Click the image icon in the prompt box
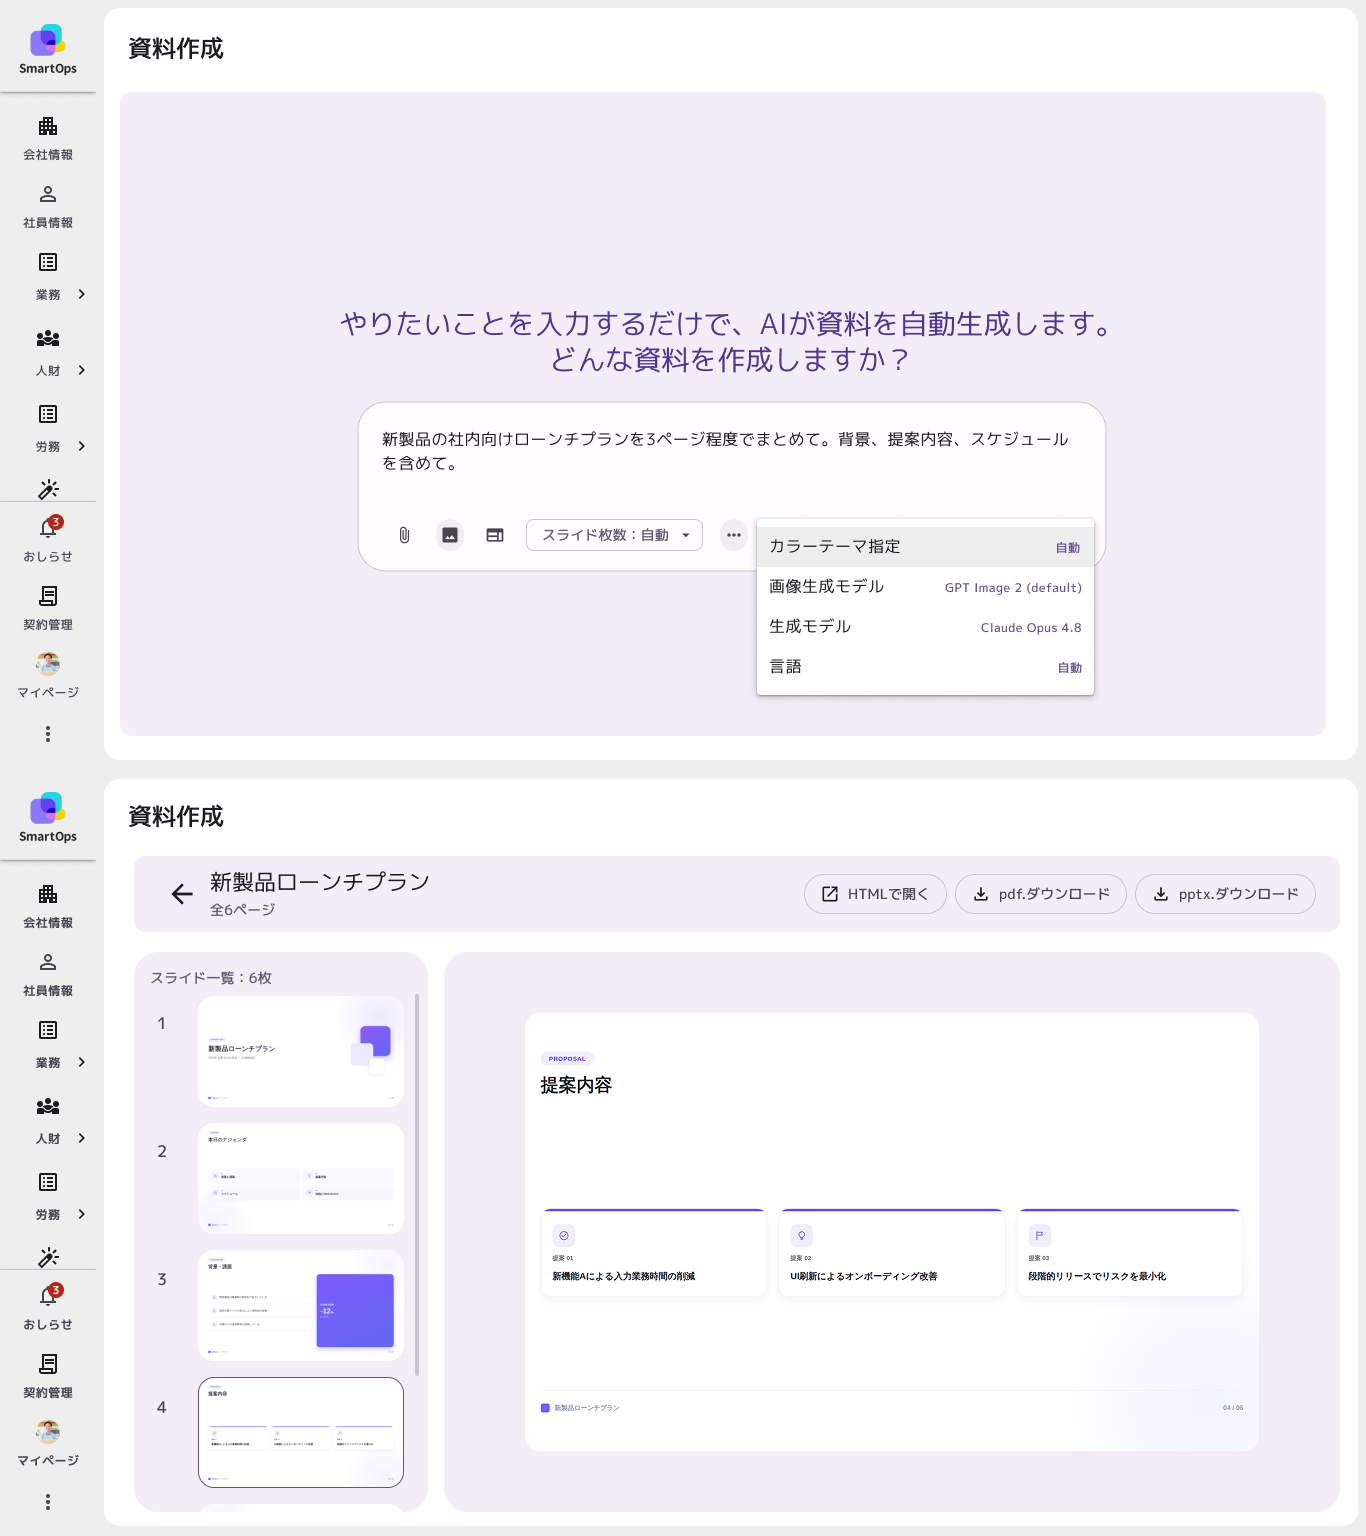 point(450,535)
